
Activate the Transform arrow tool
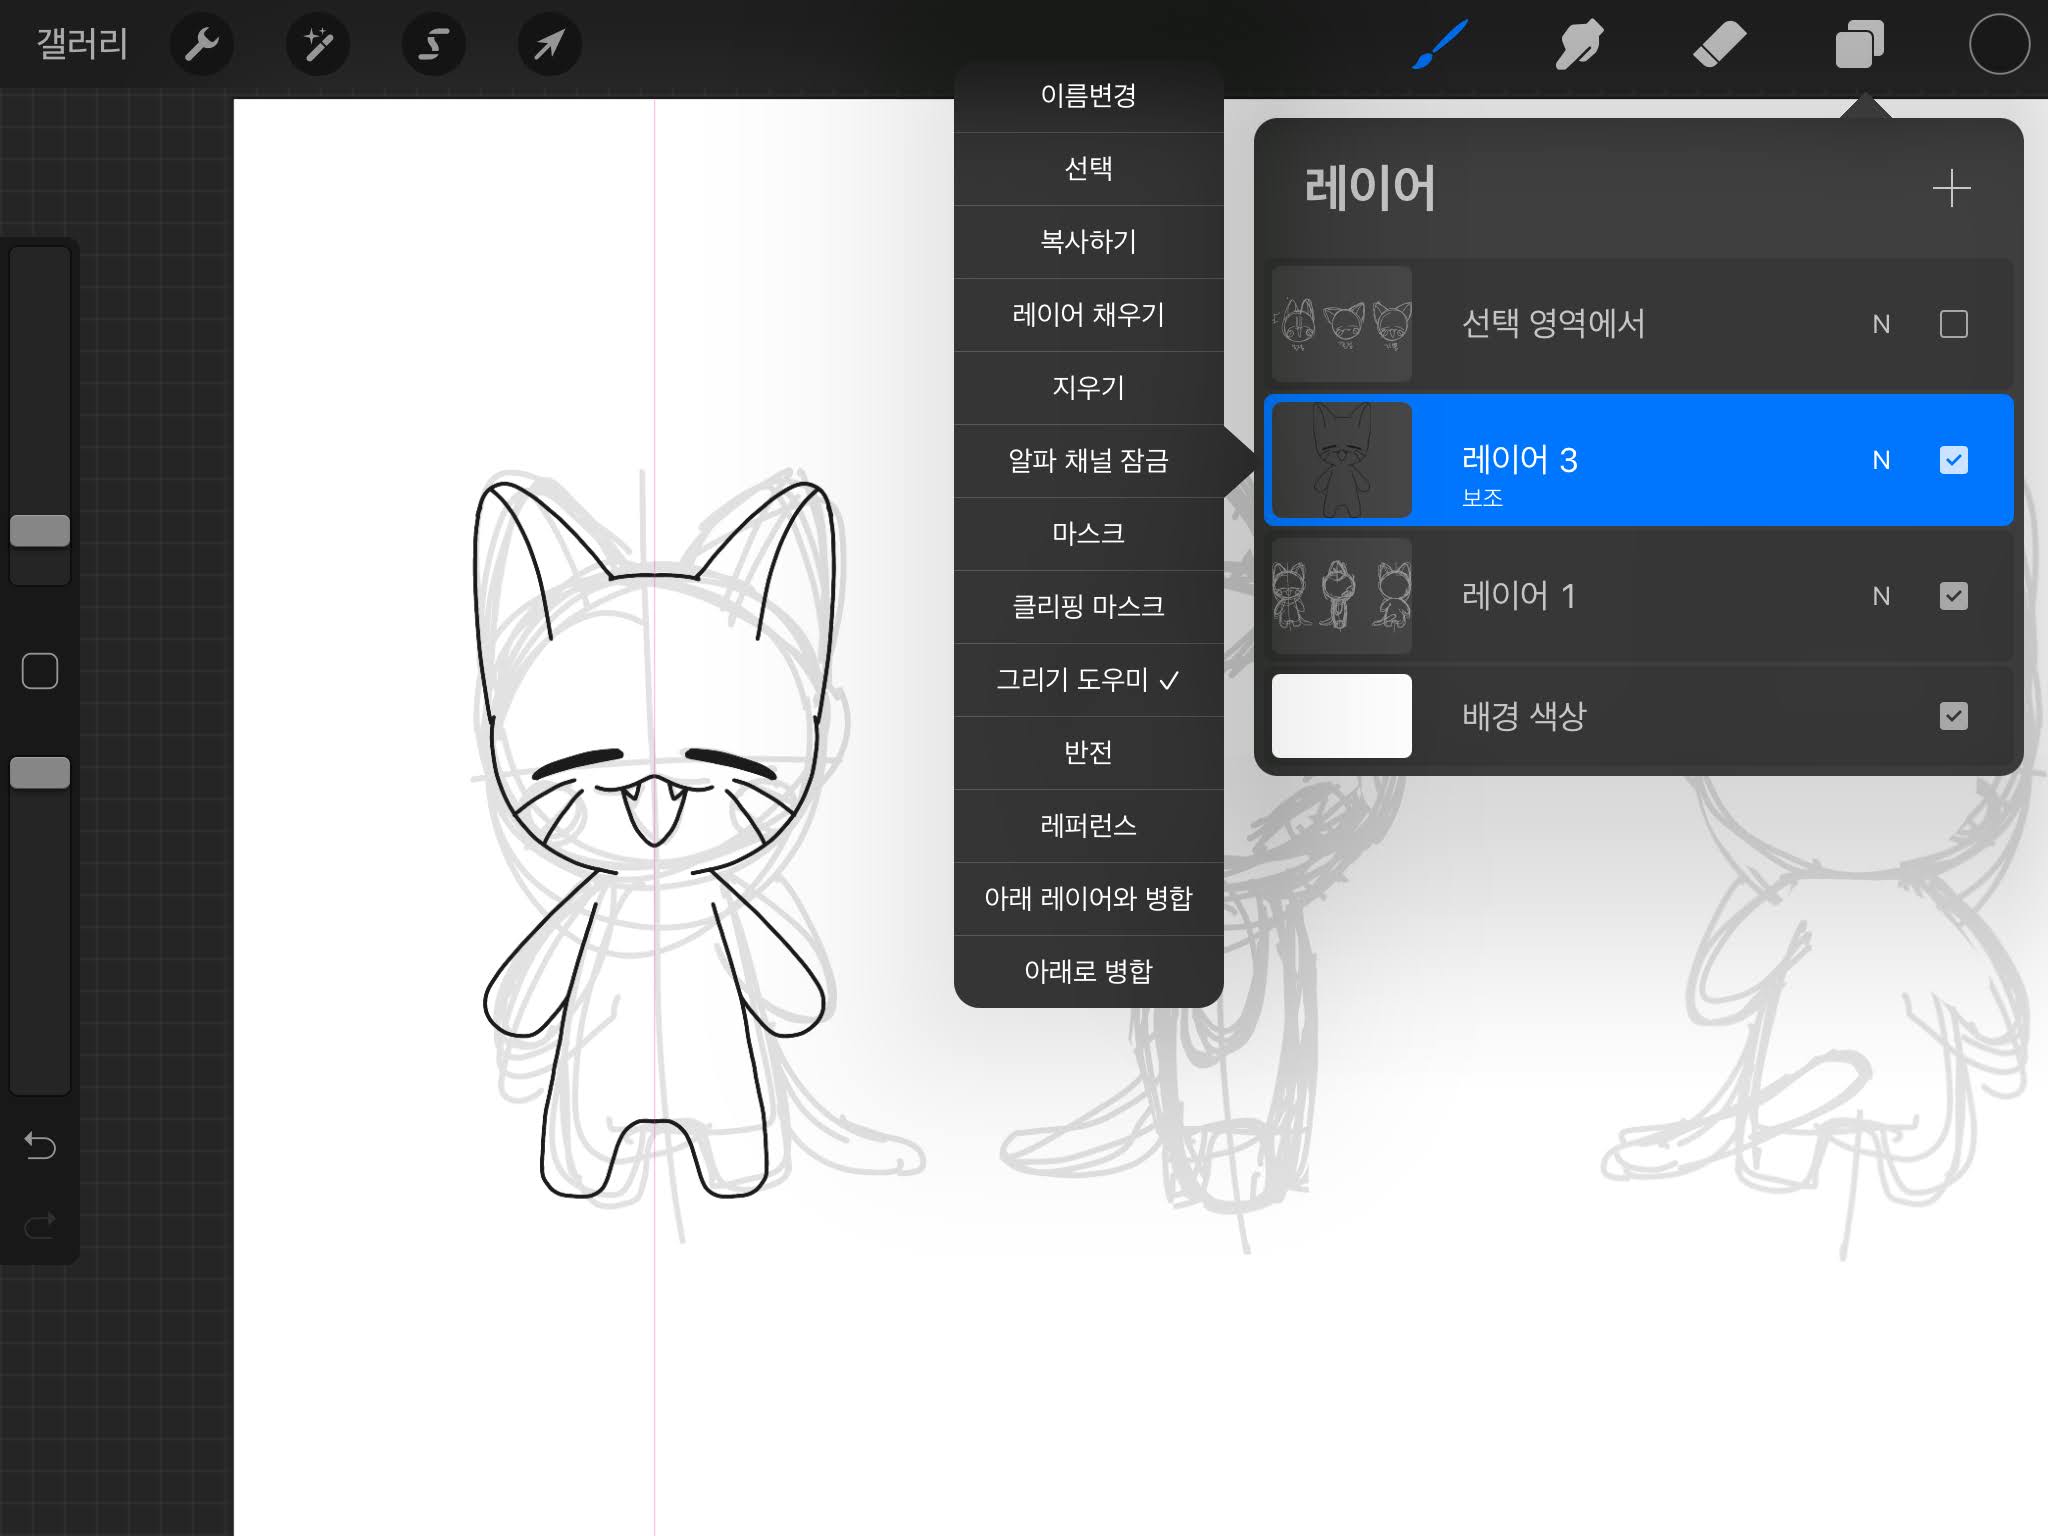point(549,44)
